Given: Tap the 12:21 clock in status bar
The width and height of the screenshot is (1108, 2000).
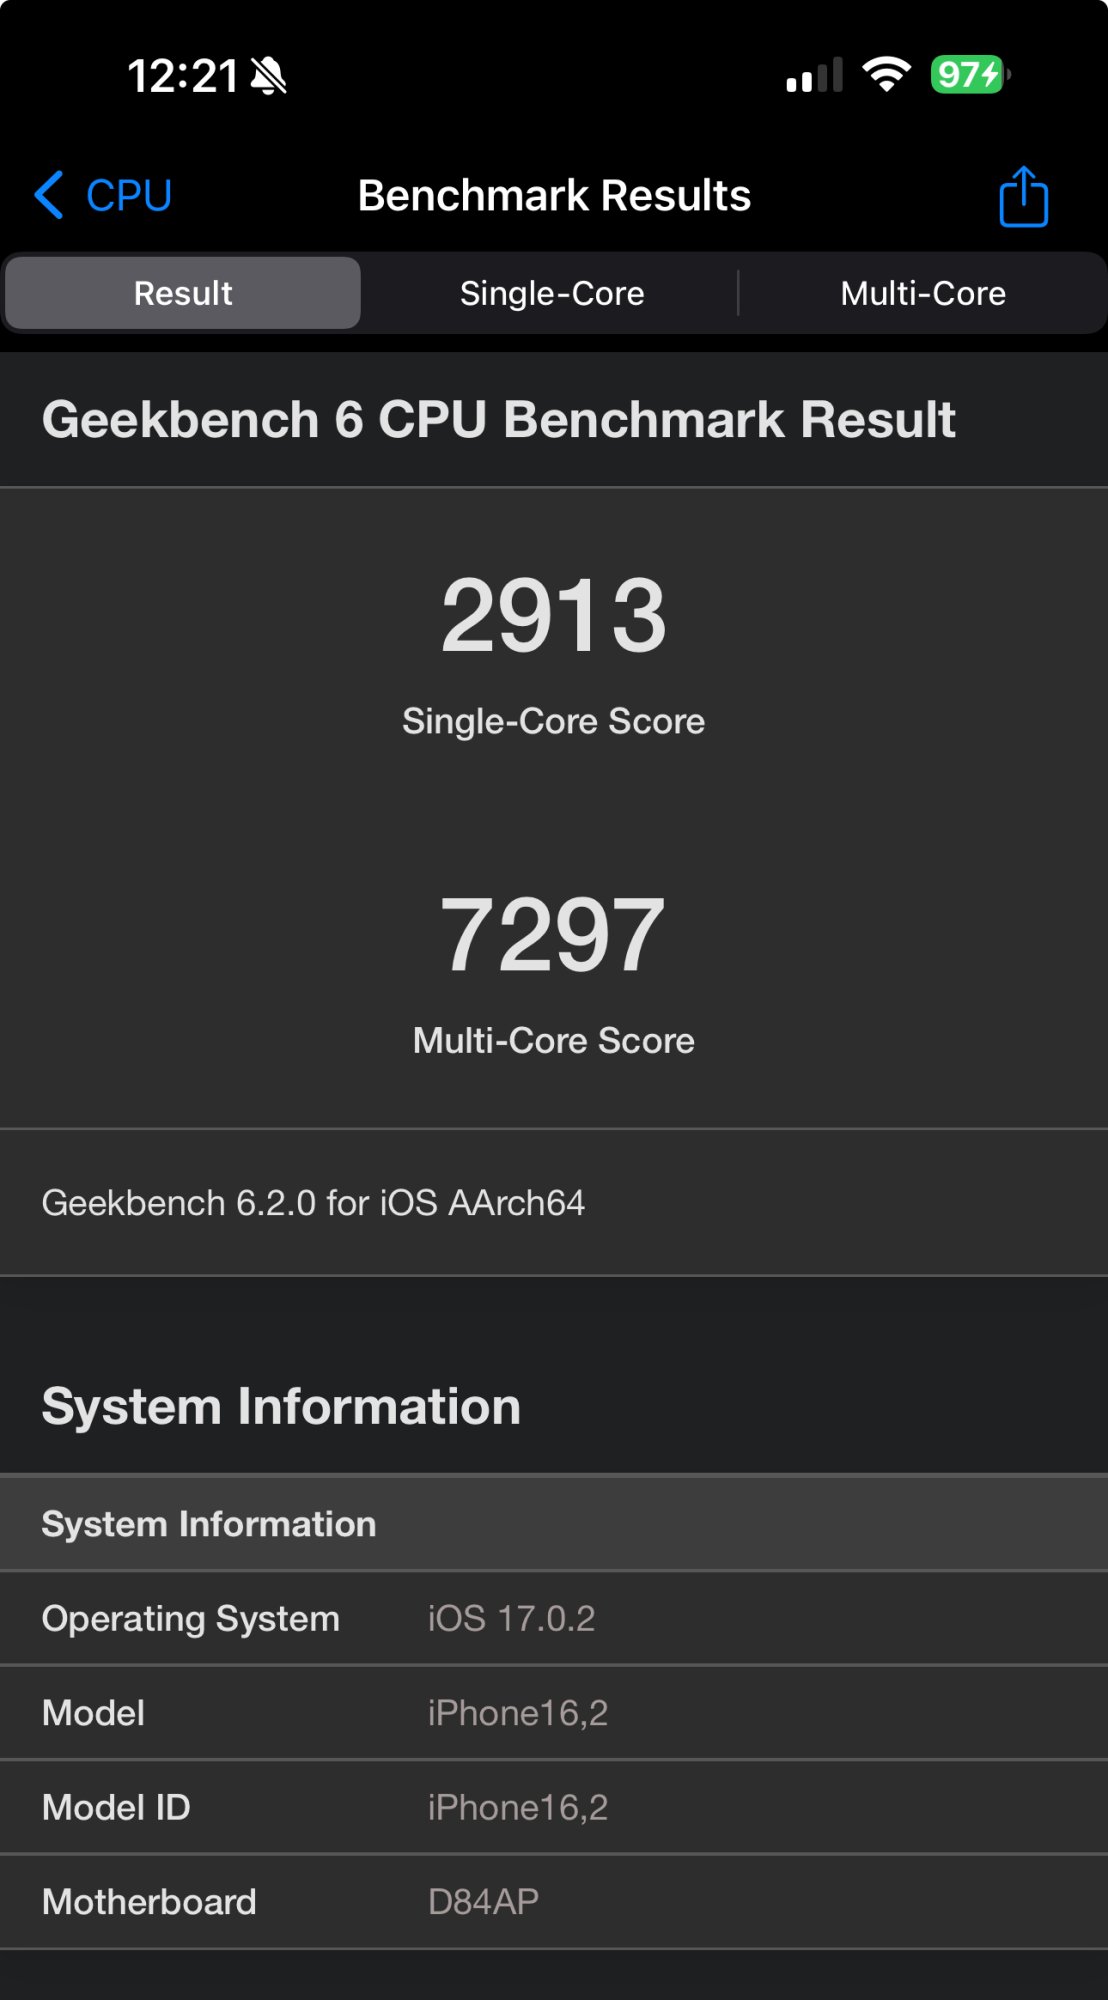Looking at the screenshot, I should pyautogui.click(x=183, y=76).
